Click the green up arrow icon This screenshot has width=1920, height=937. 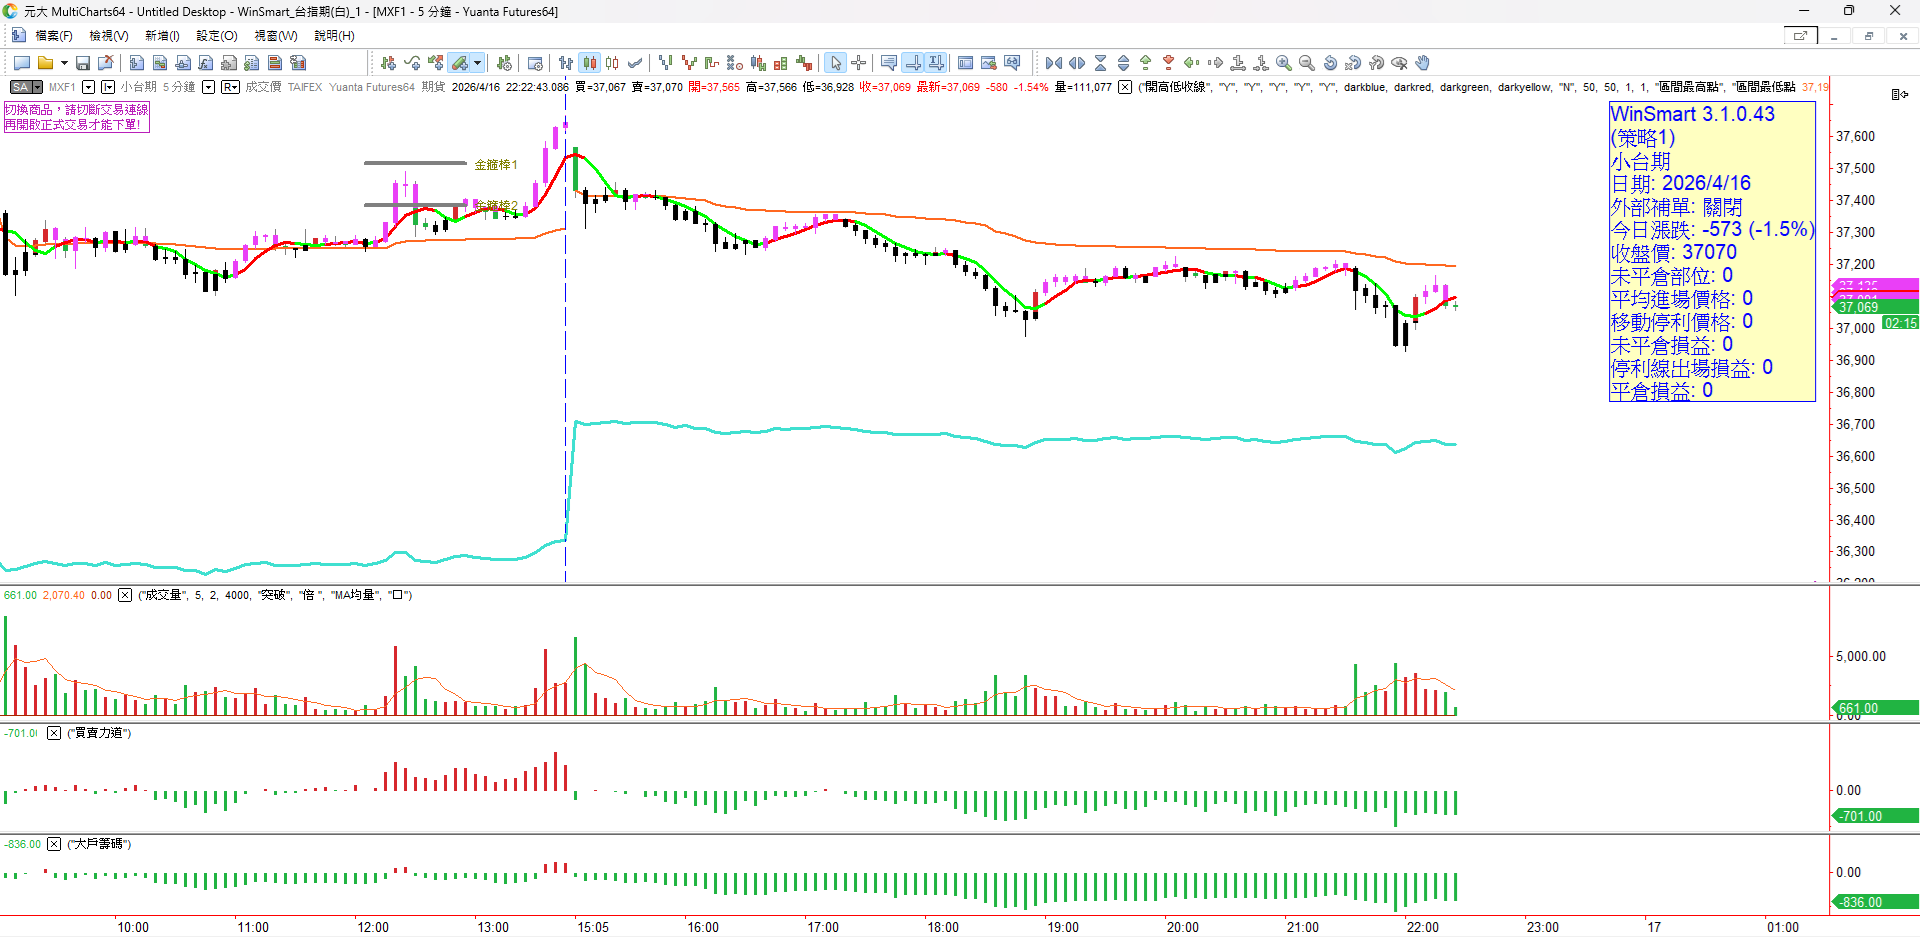click(1145, 63)
